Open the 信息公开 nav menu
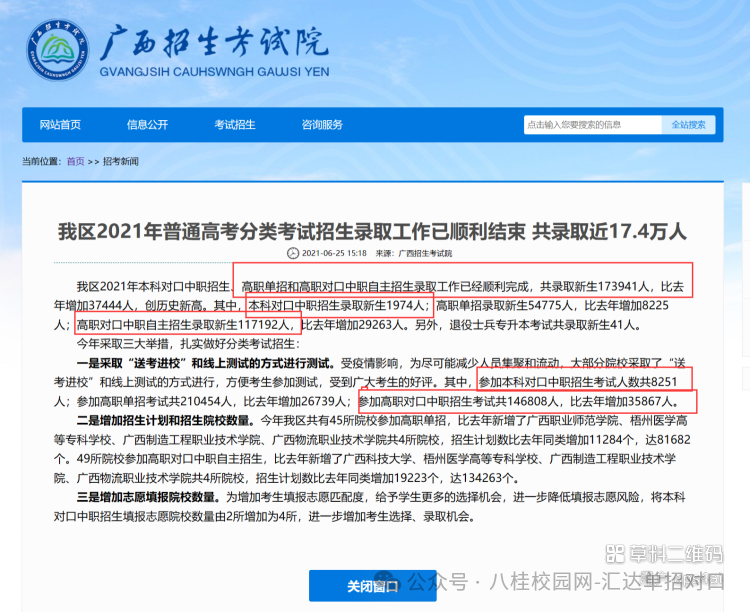The height and width of the screenshot is (612, 750). tap(147, 125)
